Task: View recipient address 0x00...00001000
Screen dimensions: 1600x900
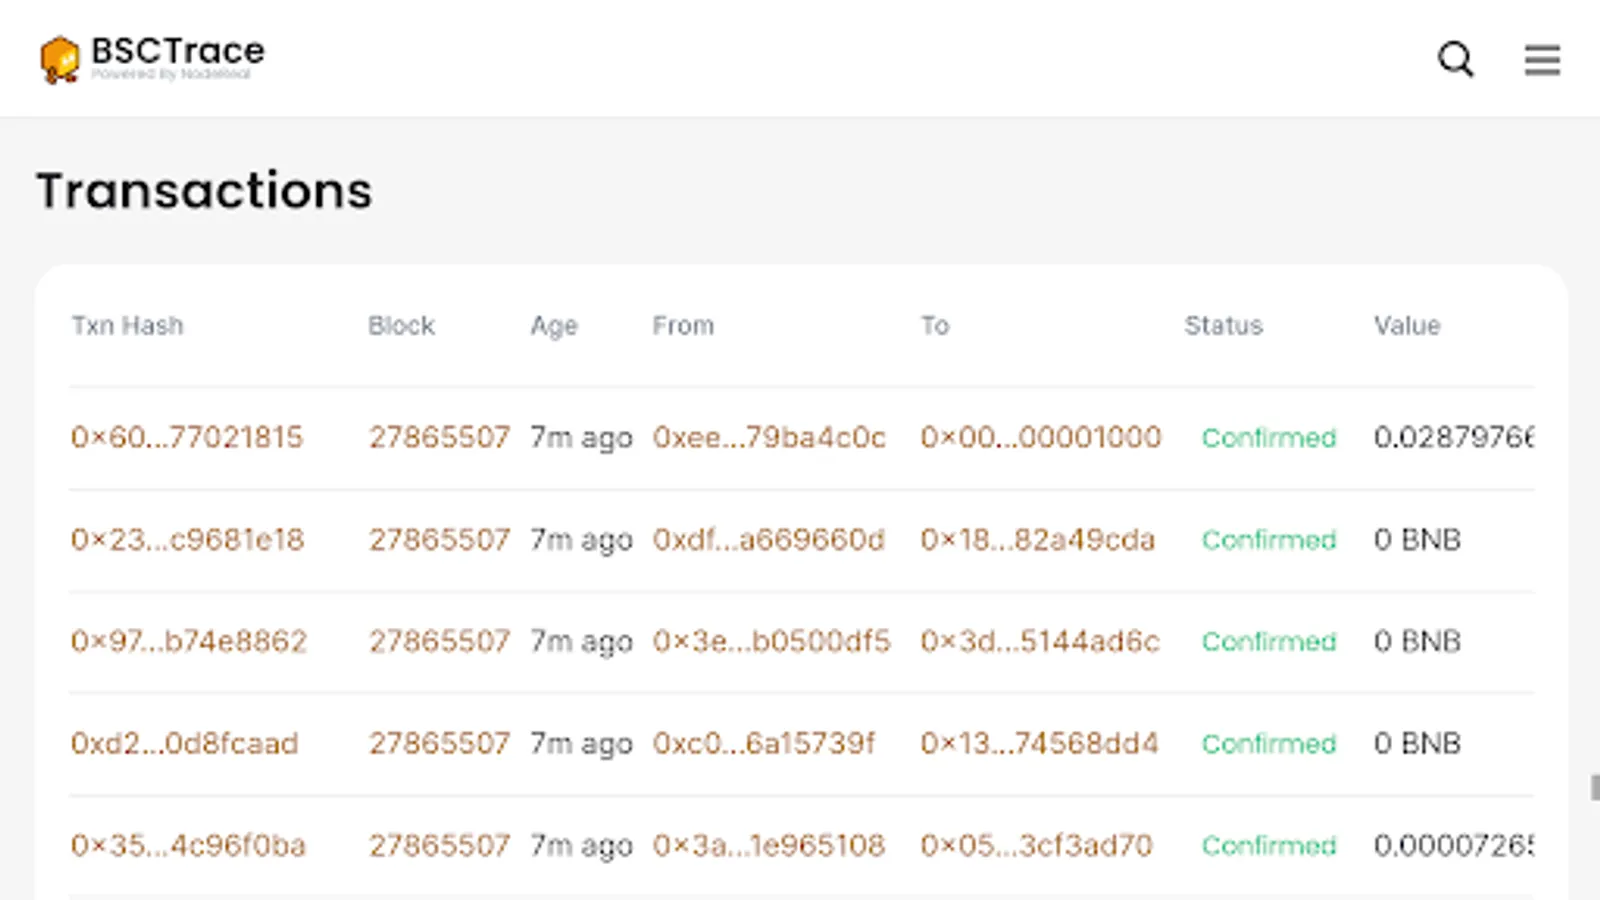Action: (x=1041, y=438)
